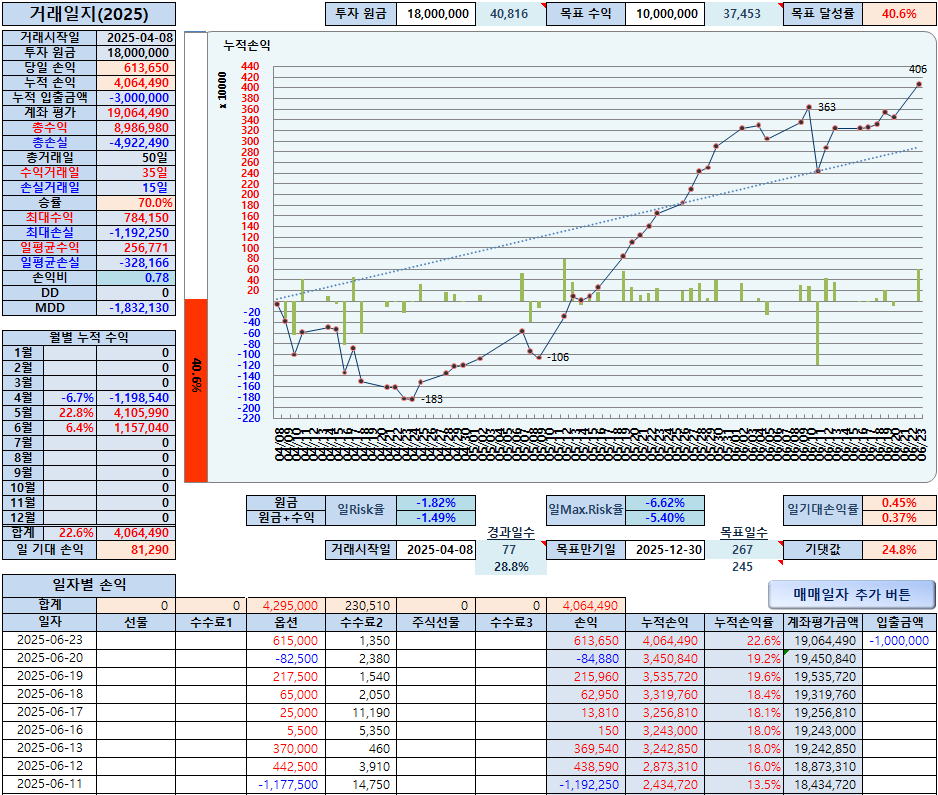Click the 목표 수익 value 10,000,000

point(666,14)
